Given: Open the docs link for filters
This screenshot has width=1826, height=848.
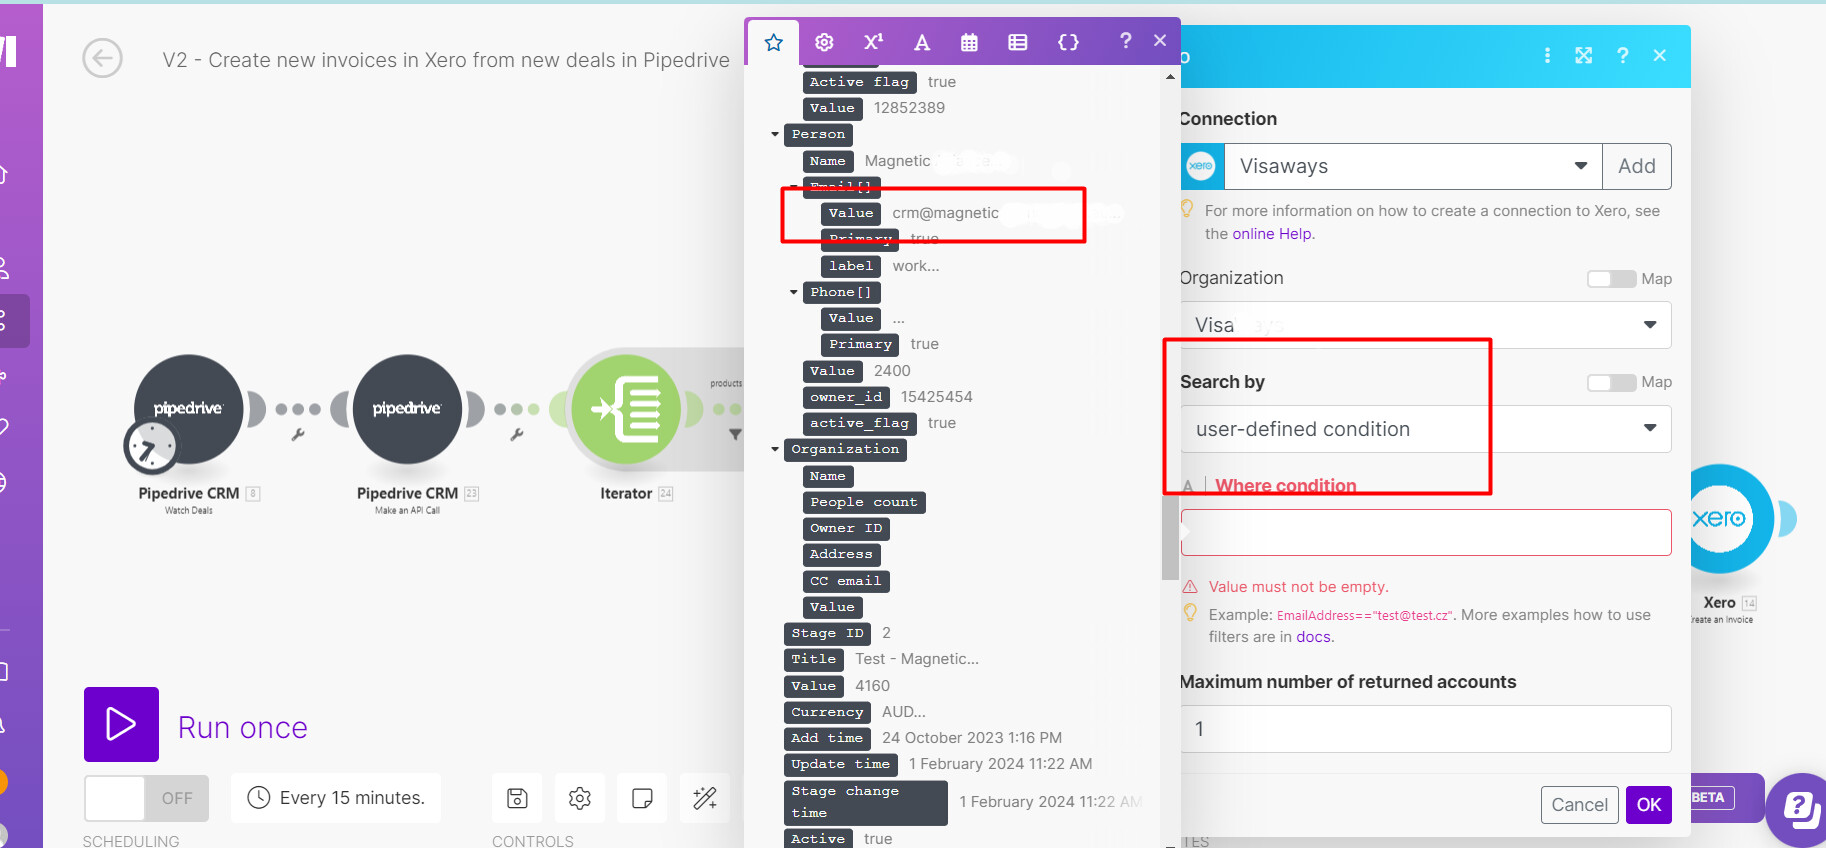Looking at the screenshot, I should pyautogui.click(x=1314, y=637).
